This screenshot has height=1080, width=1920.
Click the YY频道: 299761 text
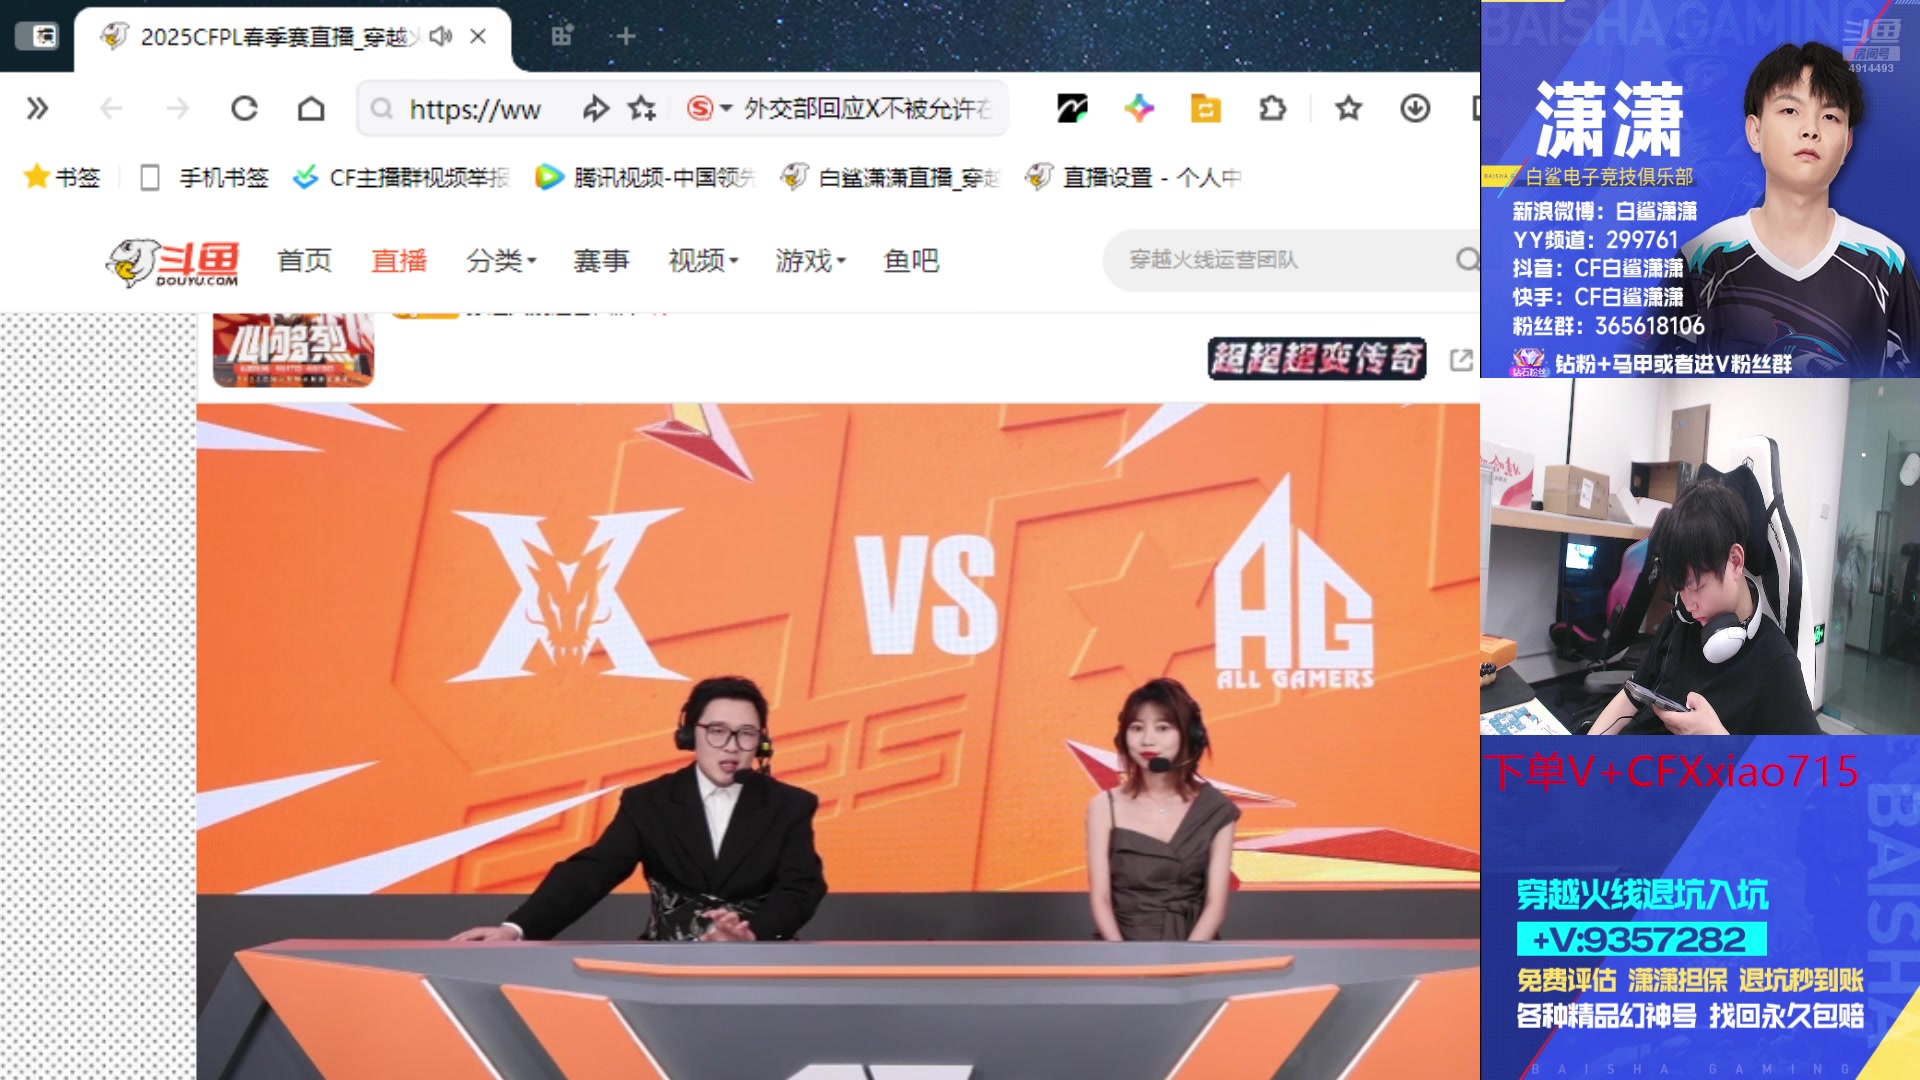(1595, 240)
